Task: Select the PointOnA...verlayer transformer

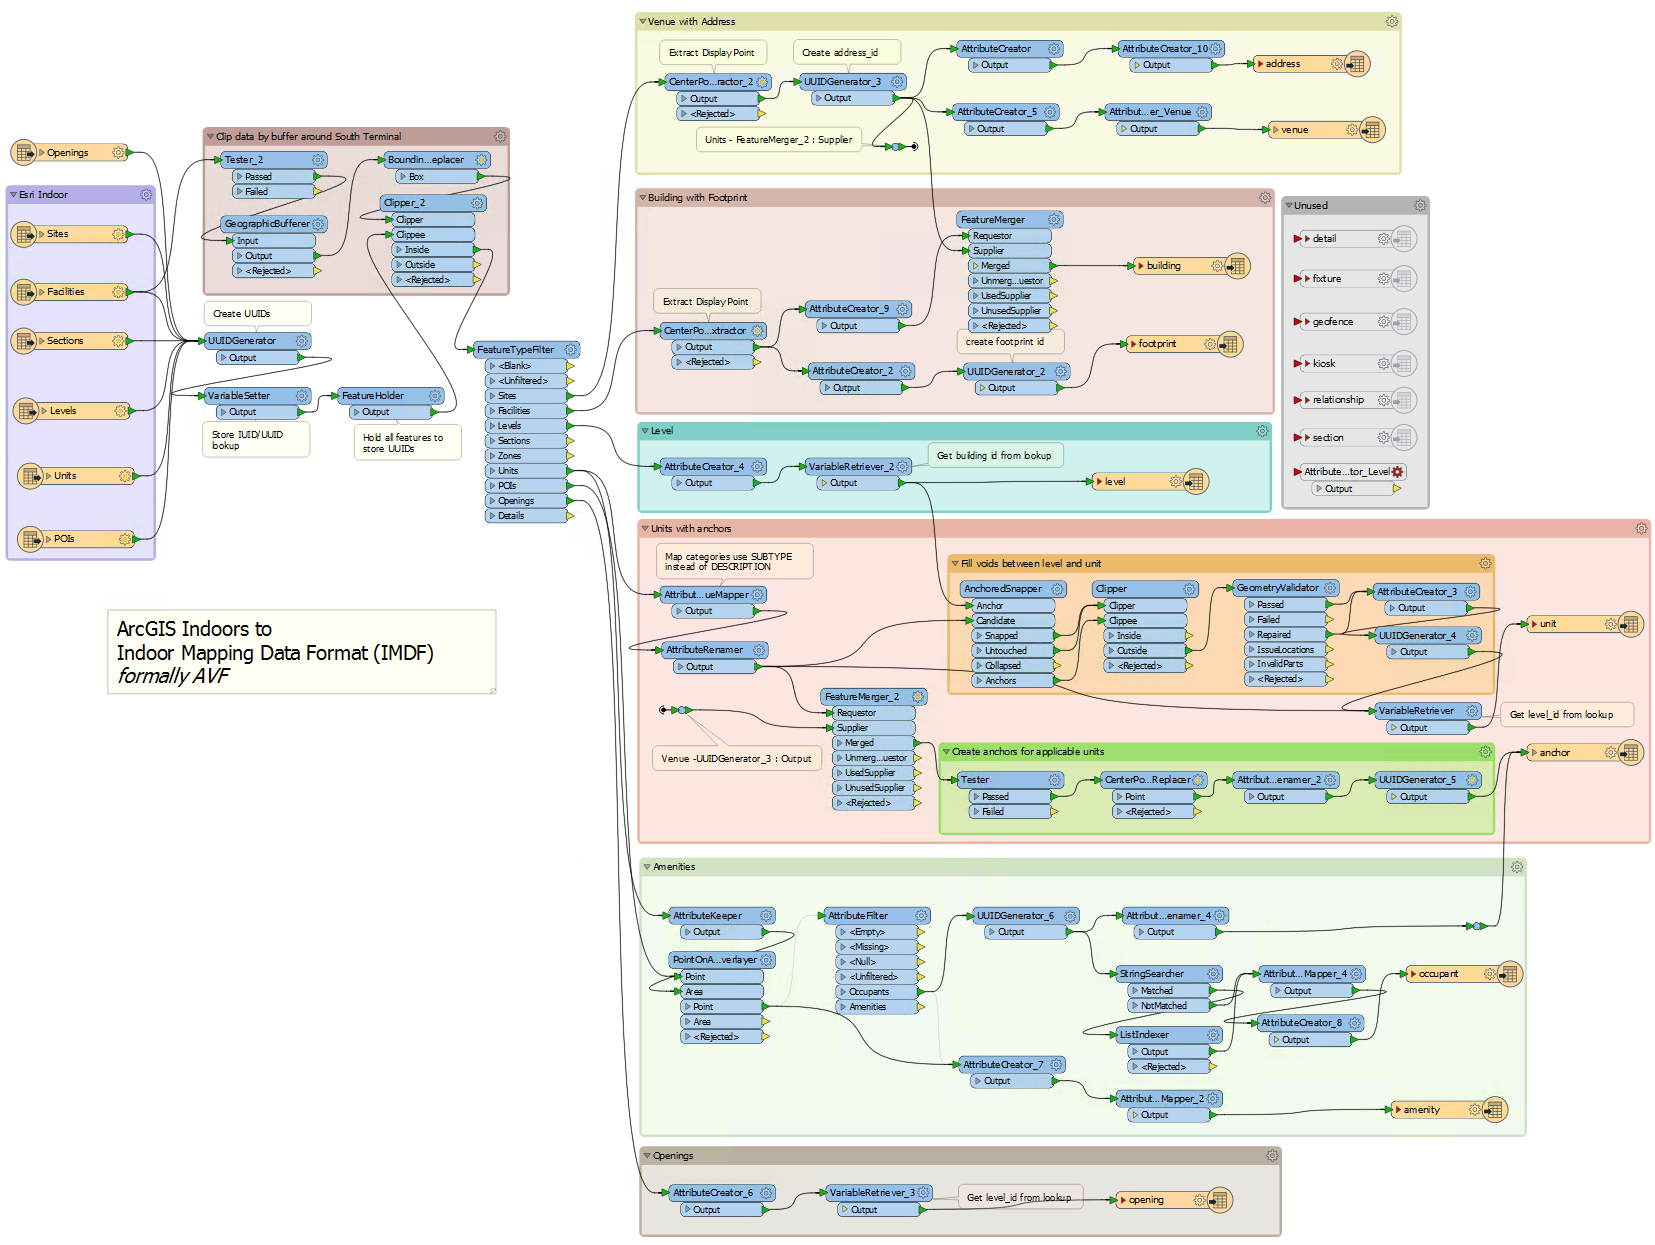Action: coord(723,960)
